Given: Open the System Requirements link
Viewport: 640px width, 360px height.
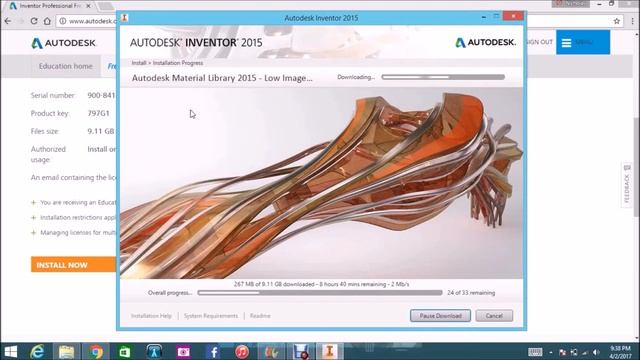Looking at the screenshot, I should [211, 316].
